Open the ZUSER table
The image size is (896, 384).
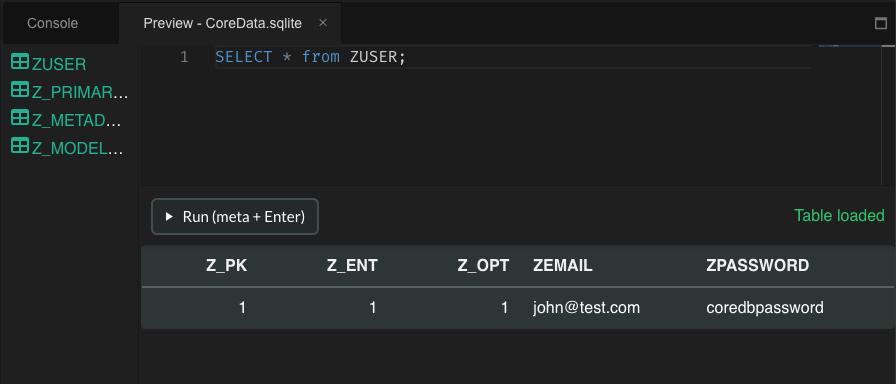pyautogui.click(x=59, y=64)
